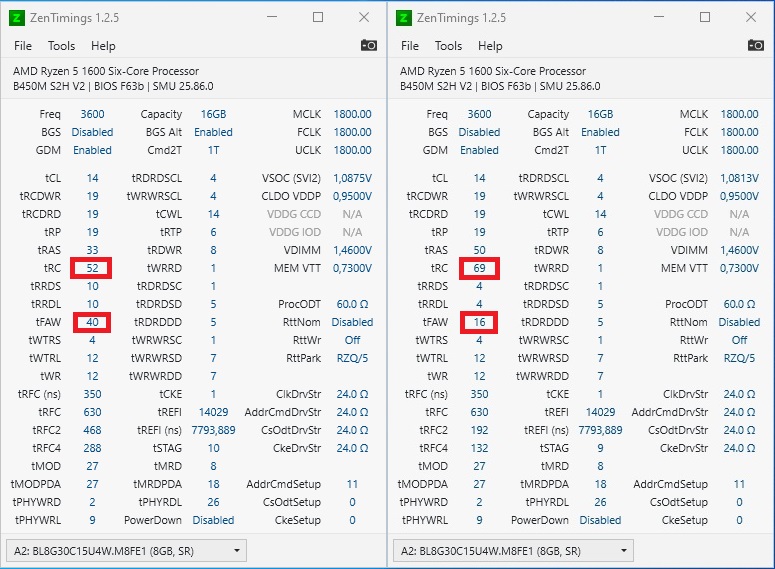The width and height of the screenshot is (775, 569).
Task: Click the tRFC2 value 468 in the left window
Action: (92, 430)
